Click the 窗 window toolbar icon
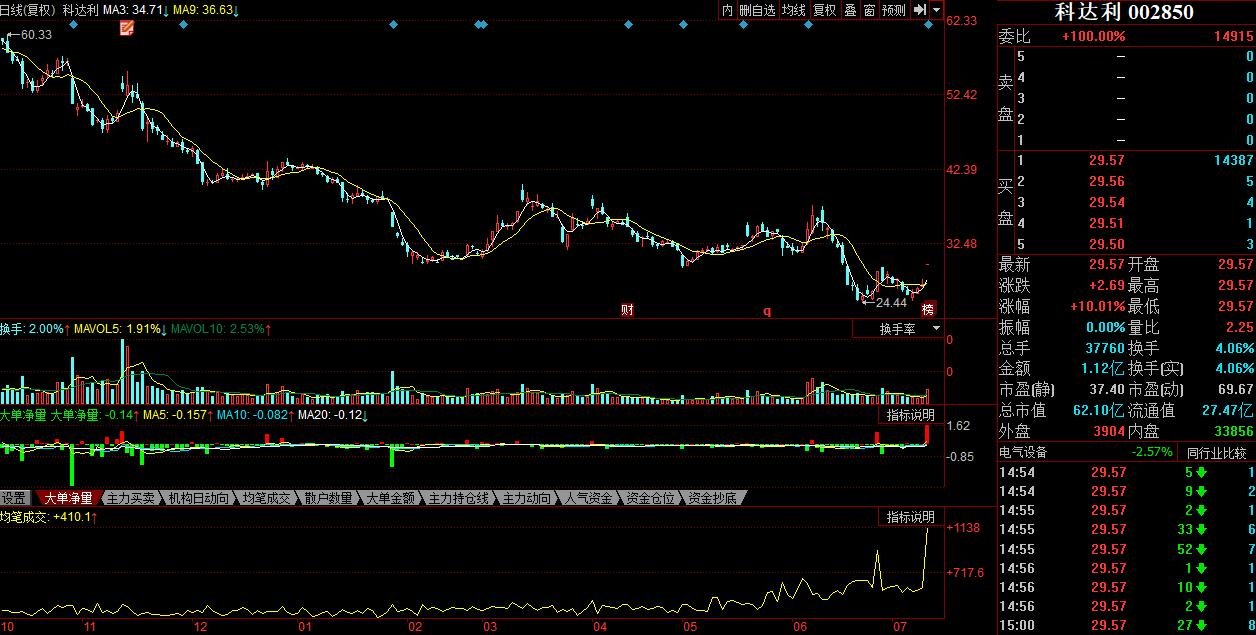This screenshot has width=1256, height=635. (x=870, y=10)
